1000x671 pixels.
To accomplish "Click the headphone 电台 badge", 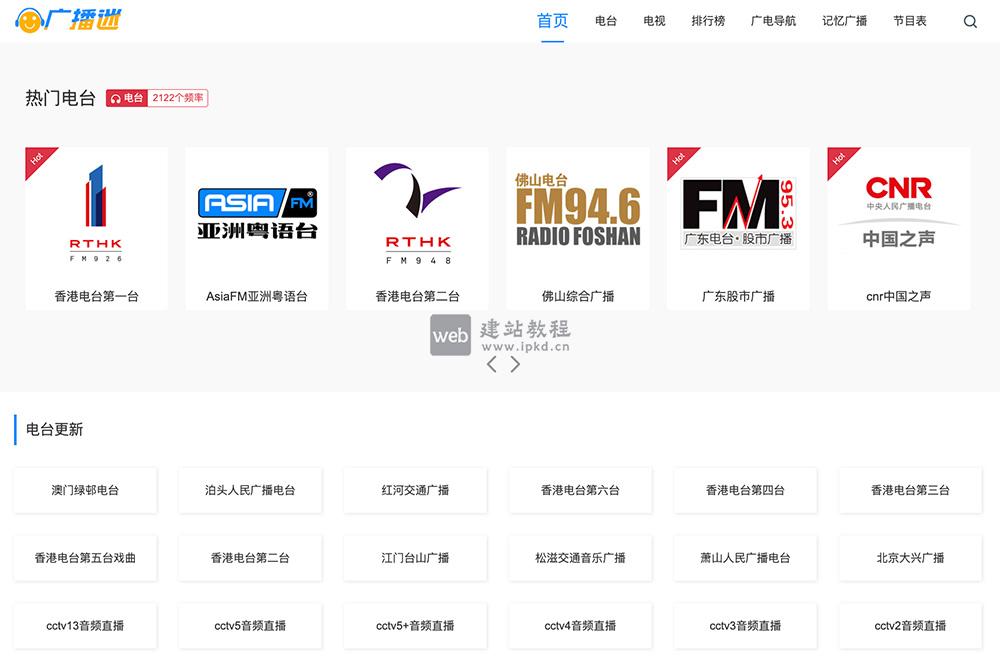I will click(x=126, y=98).
